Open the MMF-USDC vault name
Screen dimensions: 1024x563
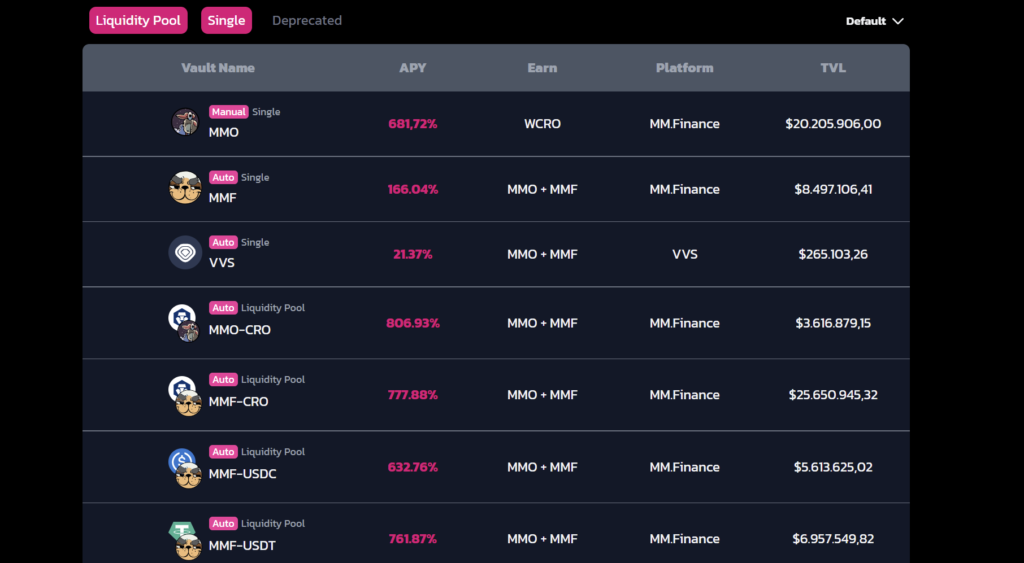pos(242,474)
